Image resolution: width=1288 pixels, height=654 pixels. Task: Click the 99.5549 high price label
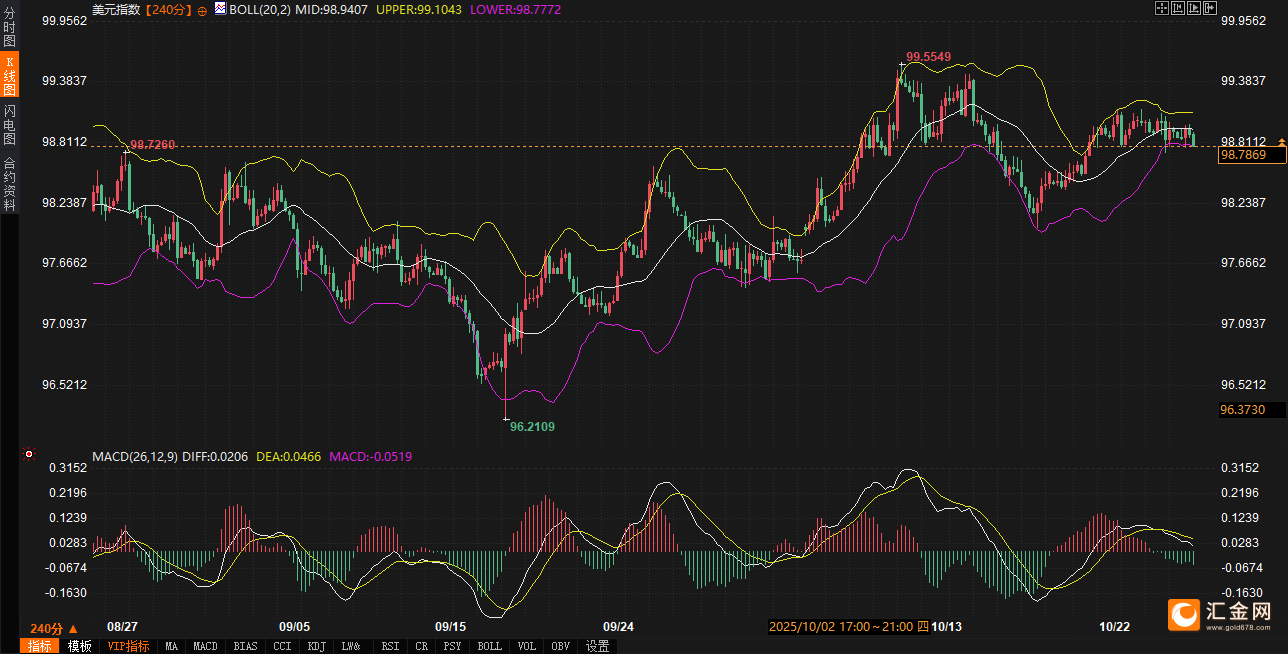pos(928,57)
